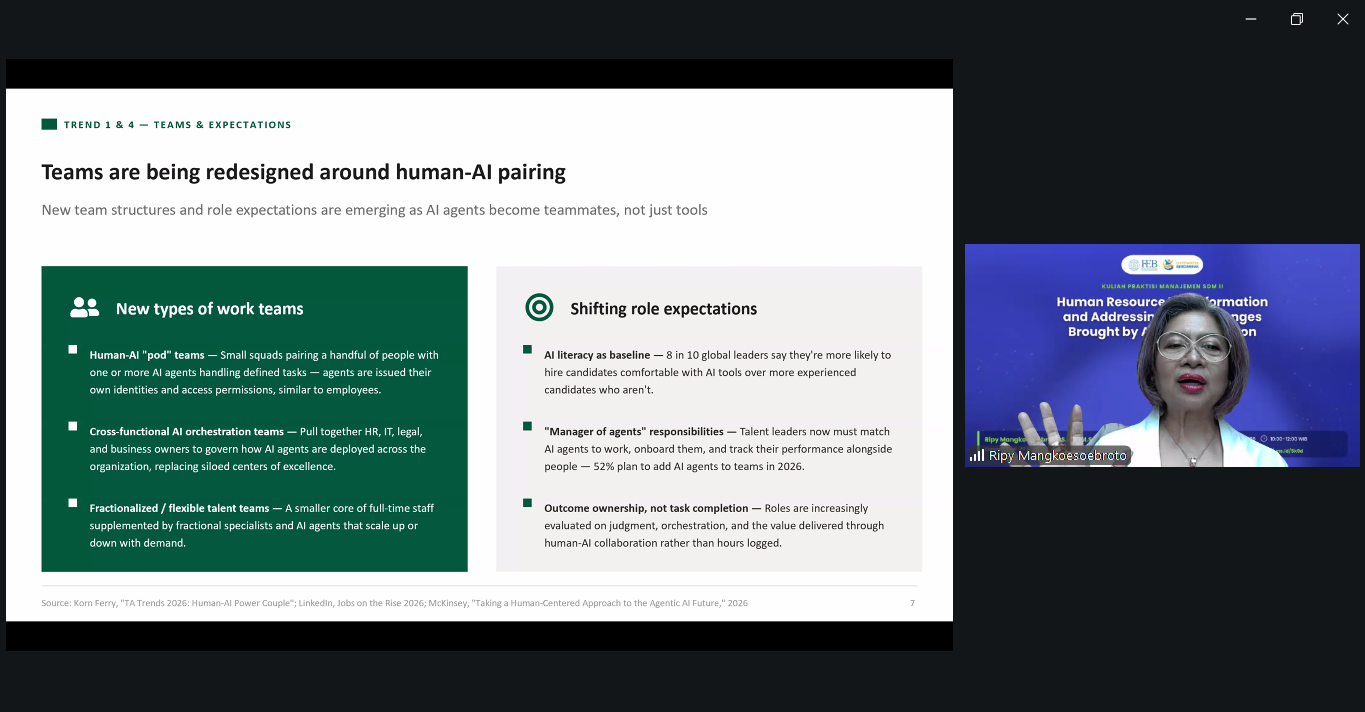The image size is (1365, 712).
Task: Click the bullet square beside Cross-functional AI orchestration teams
Action: (x=73, y=426)
